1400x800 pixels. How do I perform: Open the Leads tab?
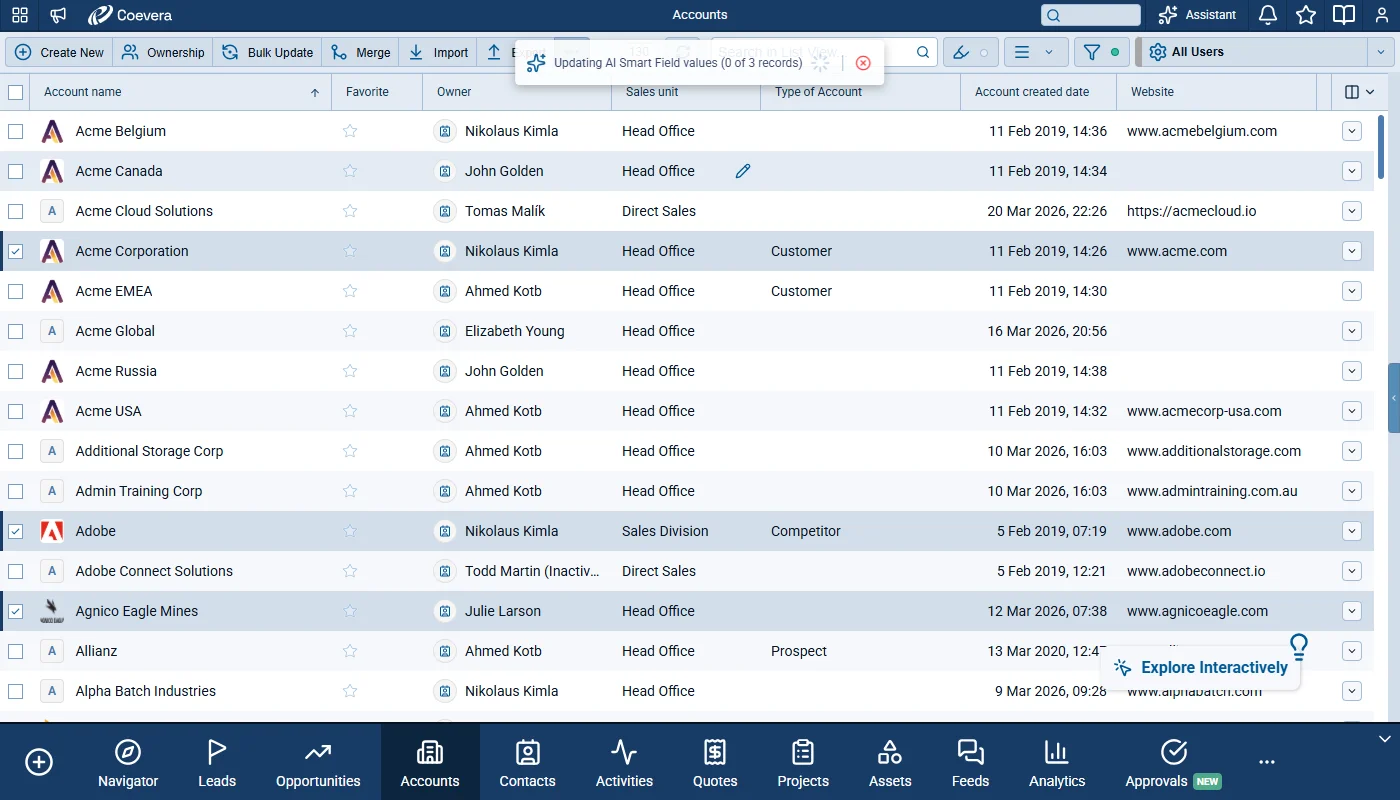(217, 762)
